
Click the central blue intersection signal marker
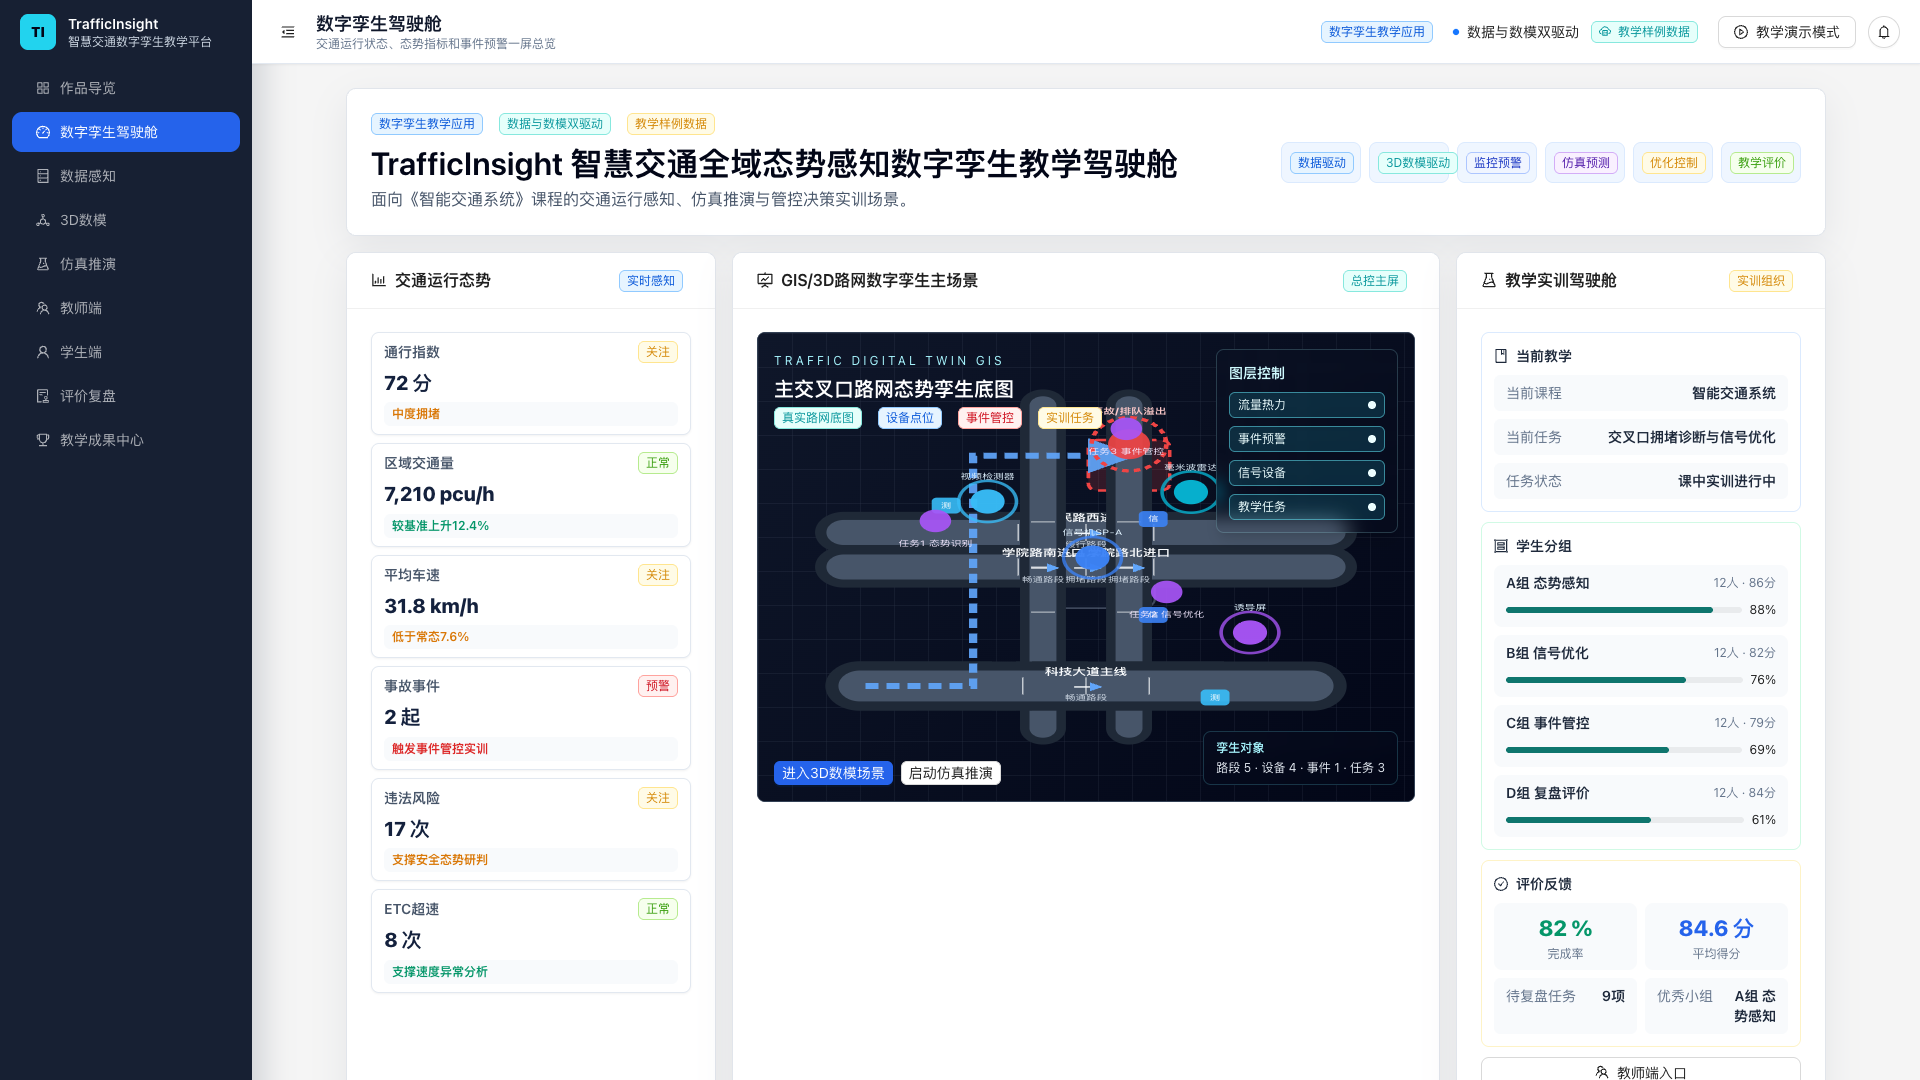click(1091, 557)
